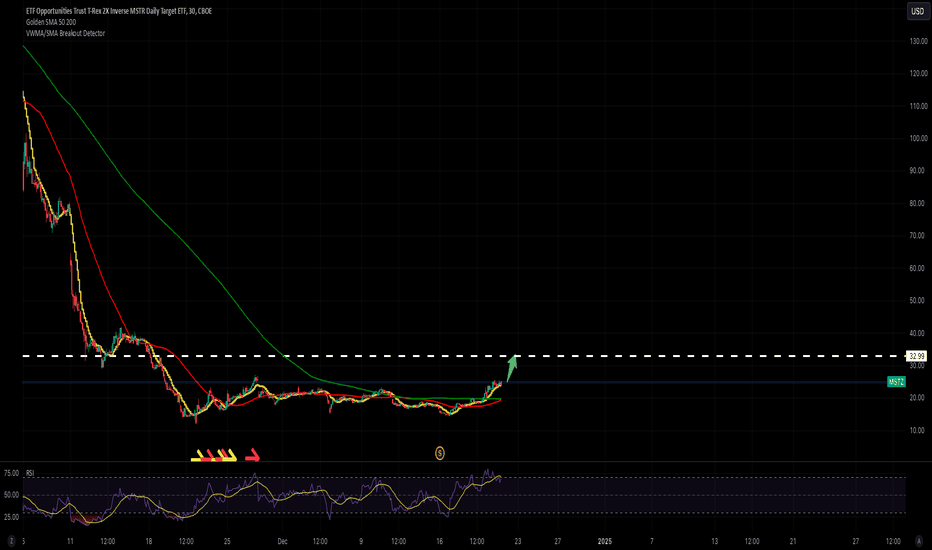932x550 pixels.
Task: Click the 40.00 price axis label
Action: coord(918,333)
